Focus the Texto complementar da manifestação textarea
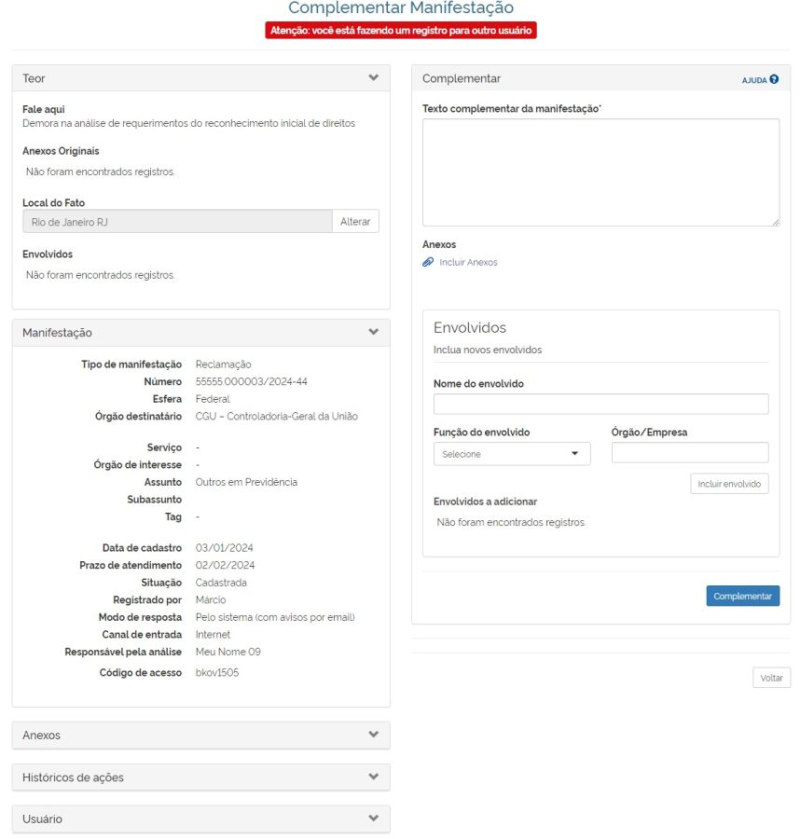800x839 pixels. pos(600,172)
